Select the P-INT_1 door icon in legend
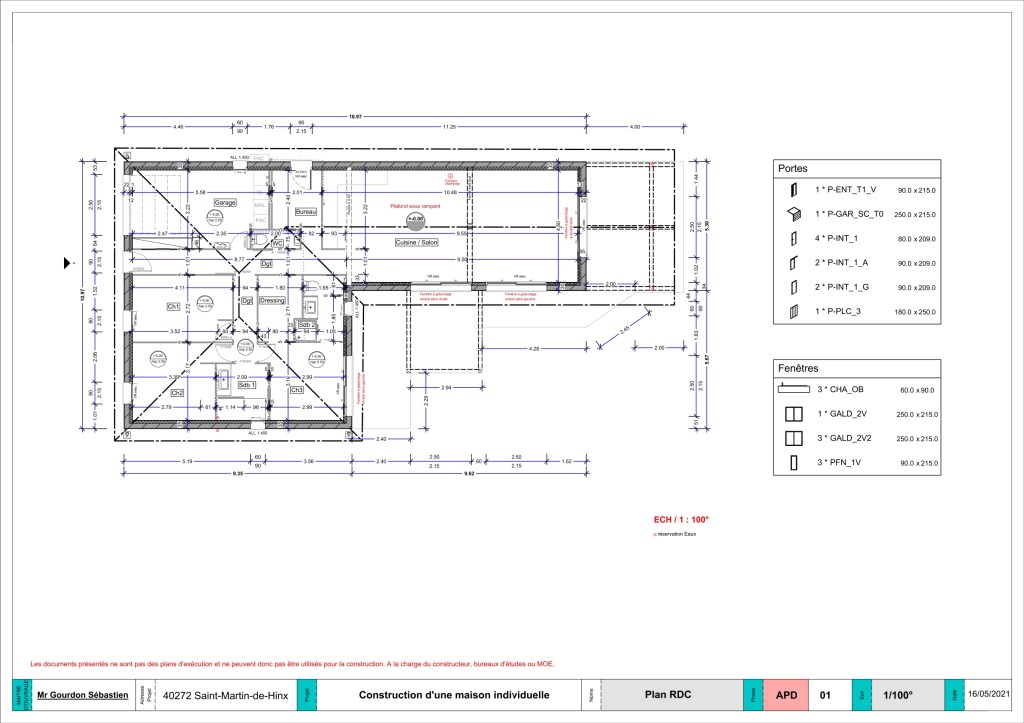The width and height of the screenshot is (1024, 723). coord(793,238)
